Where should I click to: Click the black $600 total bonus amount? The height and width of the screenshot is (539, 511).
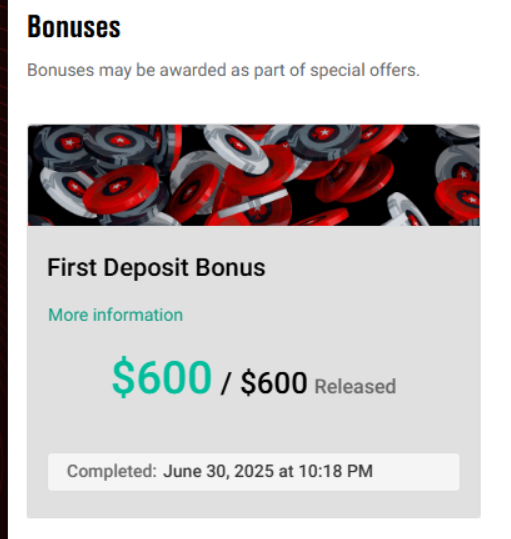tap(274, 383)
